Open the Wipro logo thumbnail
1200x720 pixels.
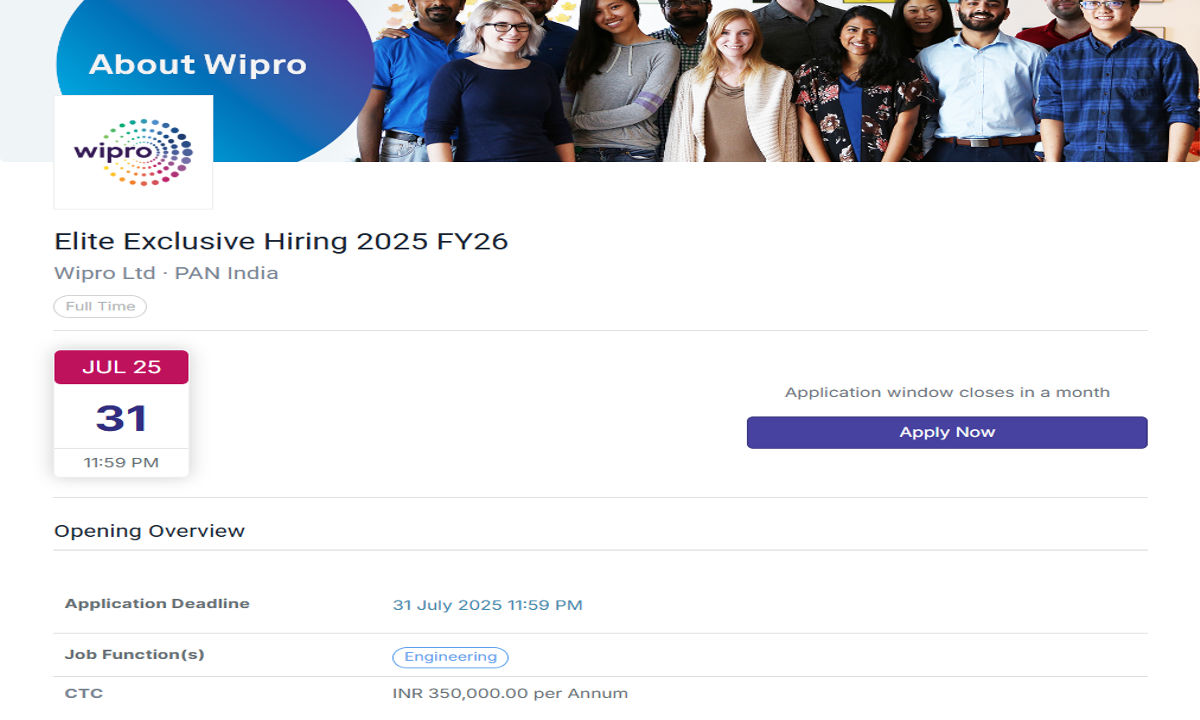tap(133, 152)
